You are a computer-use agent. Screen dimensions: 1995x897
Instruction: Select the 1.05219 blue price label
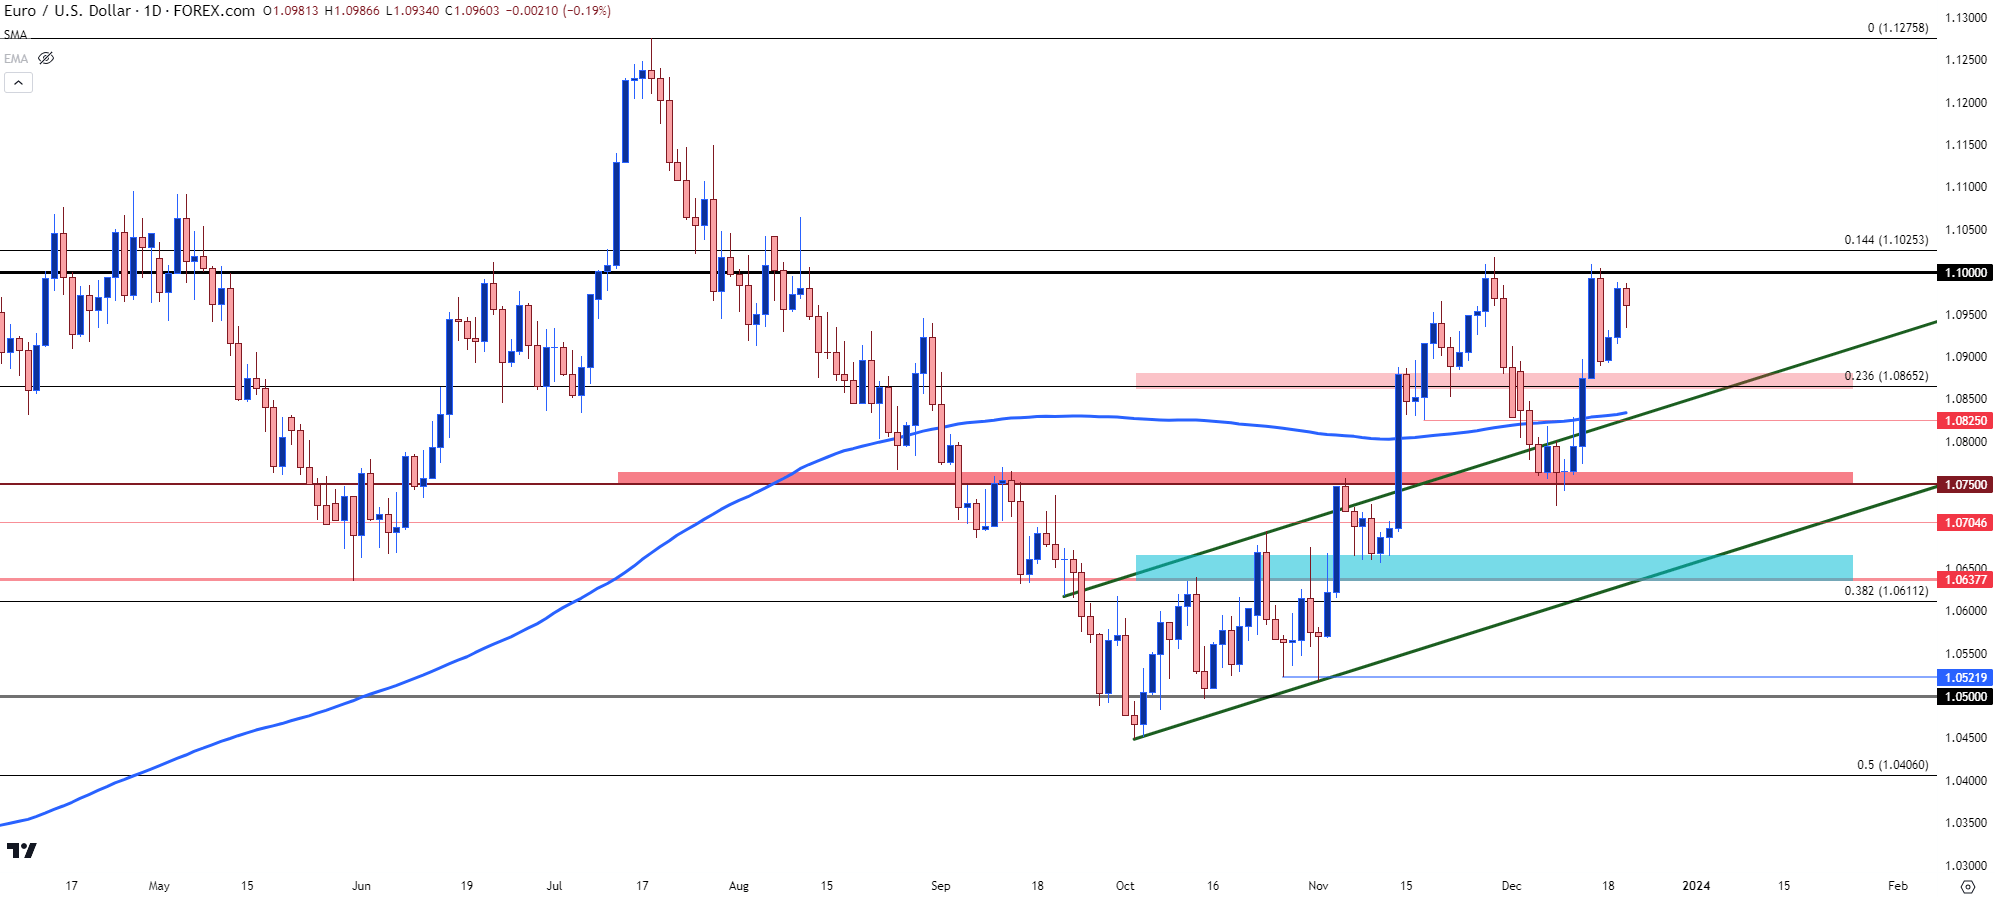1966,678
